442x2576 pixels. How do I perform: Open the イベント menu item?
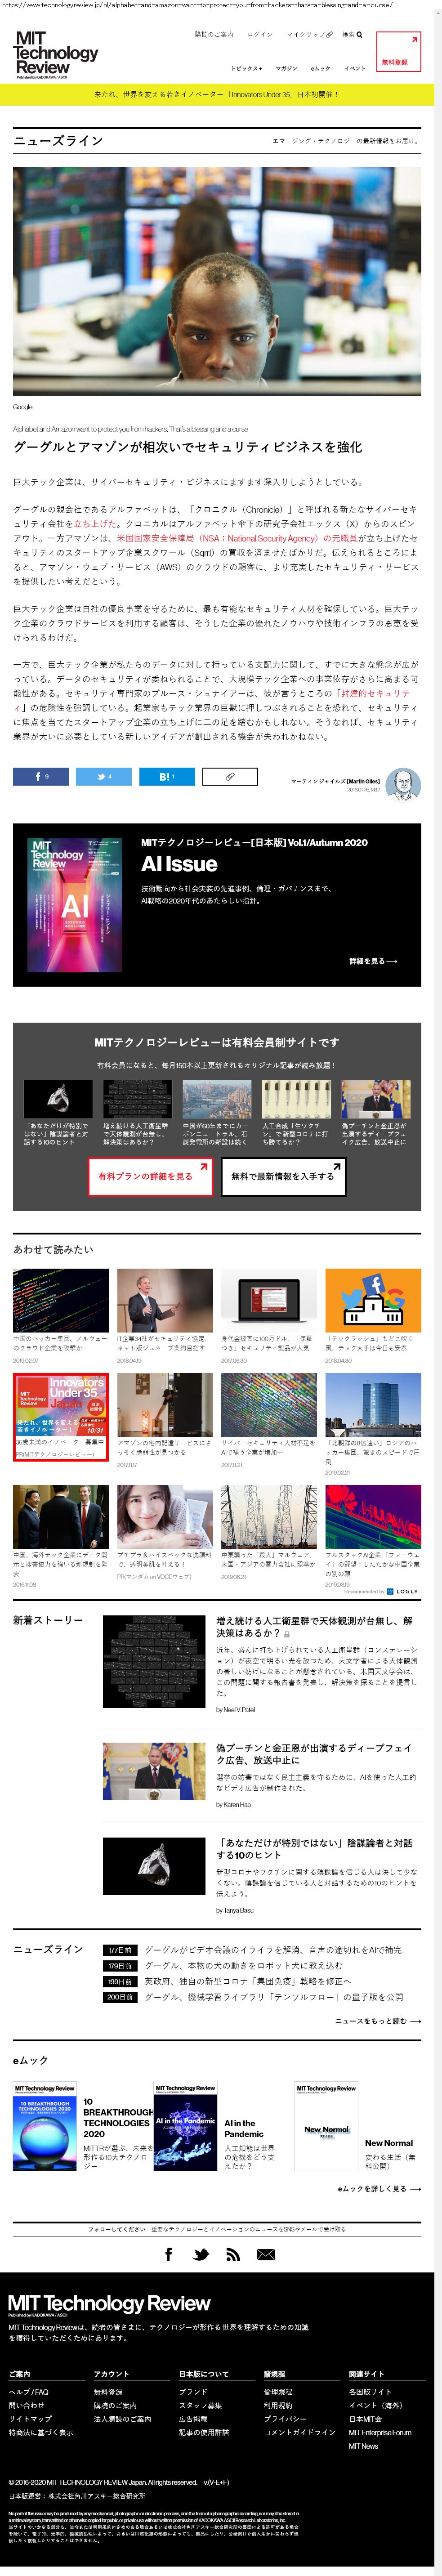pyautogui.click(x=355, y=68)
